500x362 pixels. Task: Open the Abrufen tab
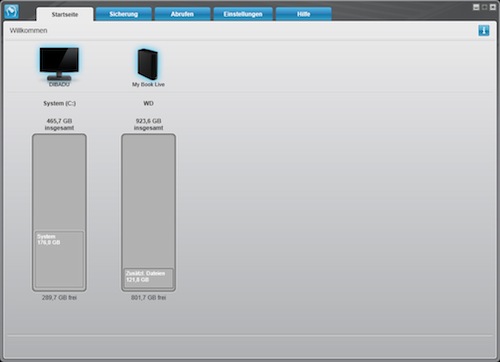(x=182, y=14)
